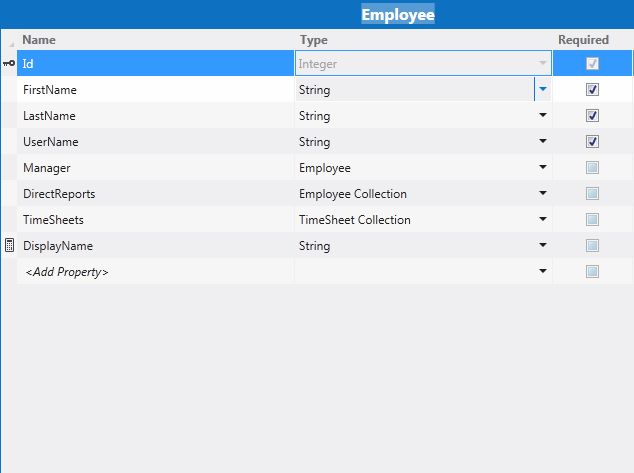Open the DisplayName type dropdown
634x473 pixels.
pos(543,245)
